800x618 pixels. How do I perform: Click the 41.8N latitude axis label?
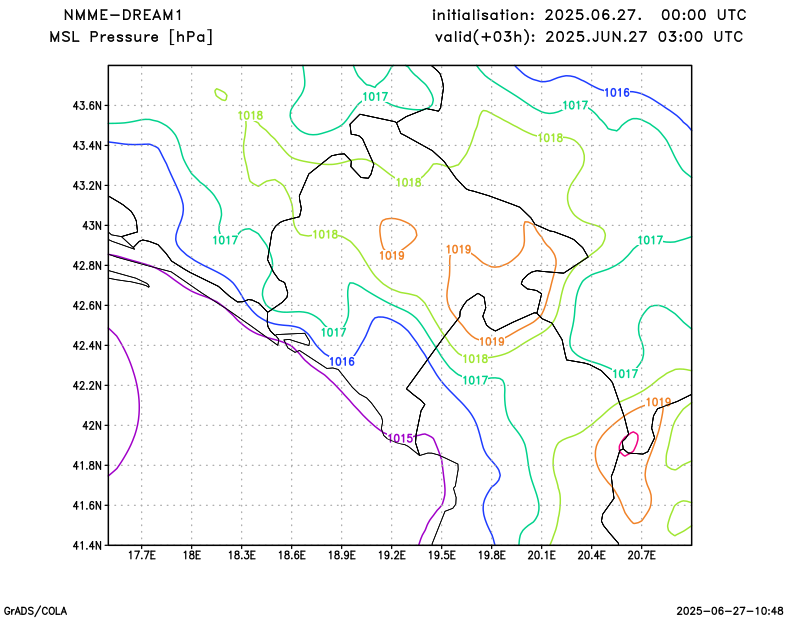(x=87, y=465)
